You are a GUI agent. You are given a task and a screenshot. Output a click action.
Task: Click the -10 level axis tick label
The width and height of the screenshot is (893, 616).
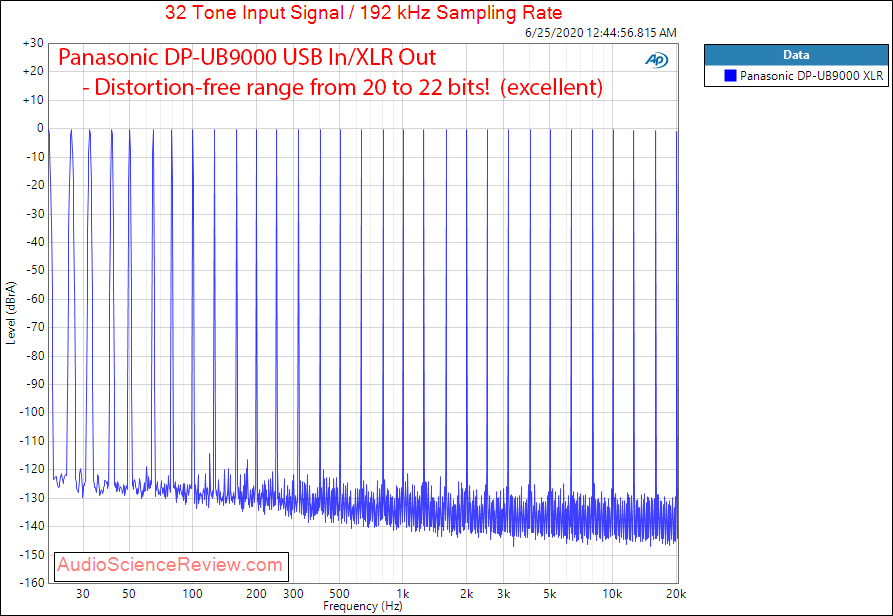35,157
